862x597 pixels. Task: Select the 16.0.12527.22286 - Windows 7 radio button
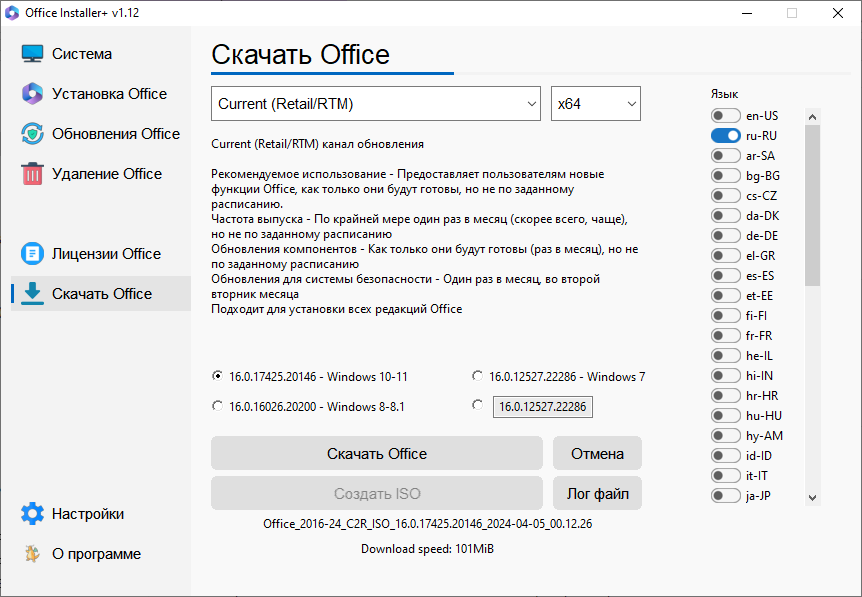point(478,377)
